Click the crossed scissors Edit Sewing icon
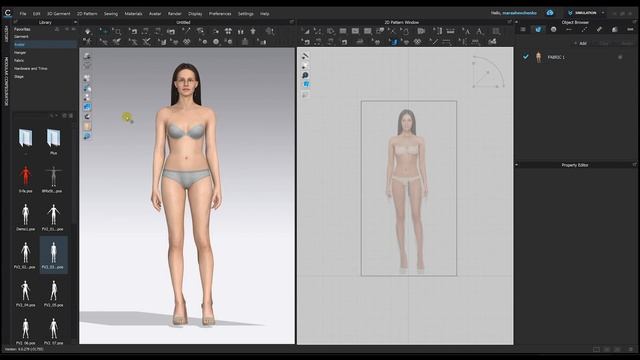Screen dimensions: 640x360 pos(146,42)
